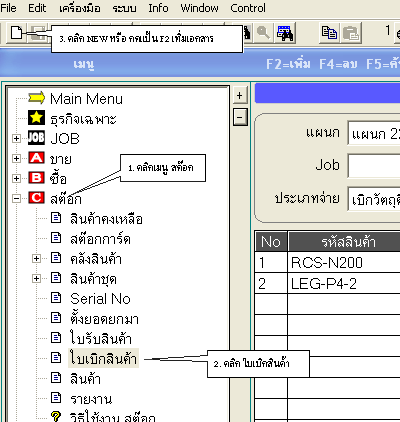Image resolution: width=400 pixels, height=422 pixels.
Task: Click the yellow arrow Main Menu icon
Action: click(x=37, y=98)
